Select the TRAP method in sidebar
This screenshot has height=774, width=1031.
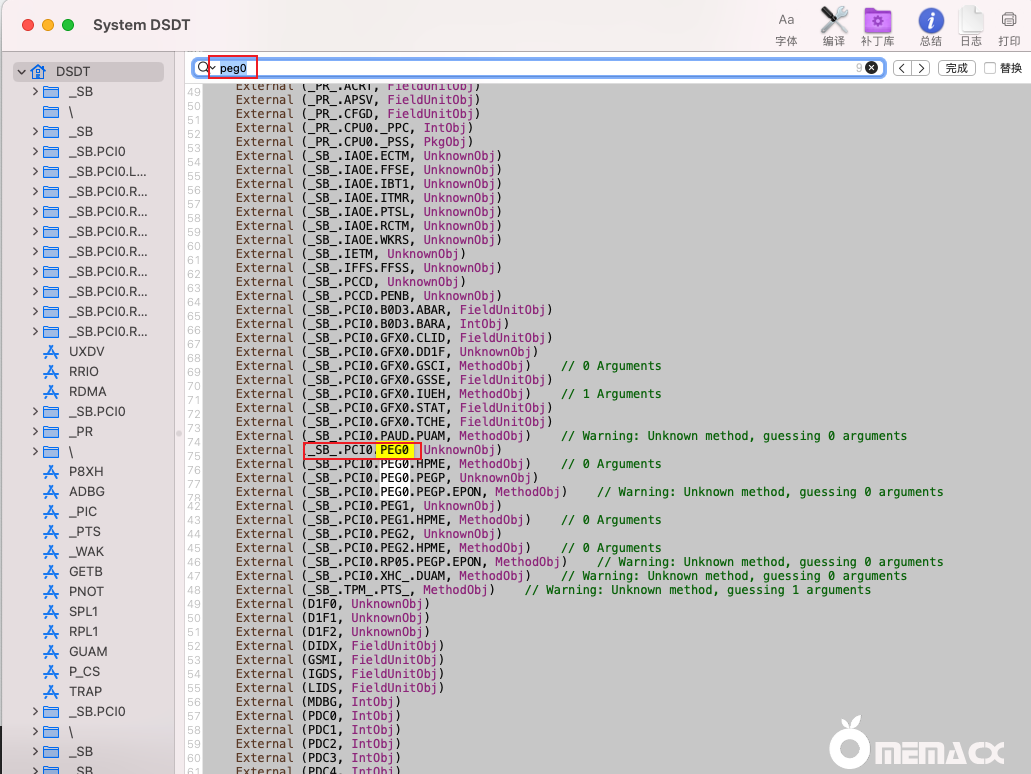pos(85,692)
